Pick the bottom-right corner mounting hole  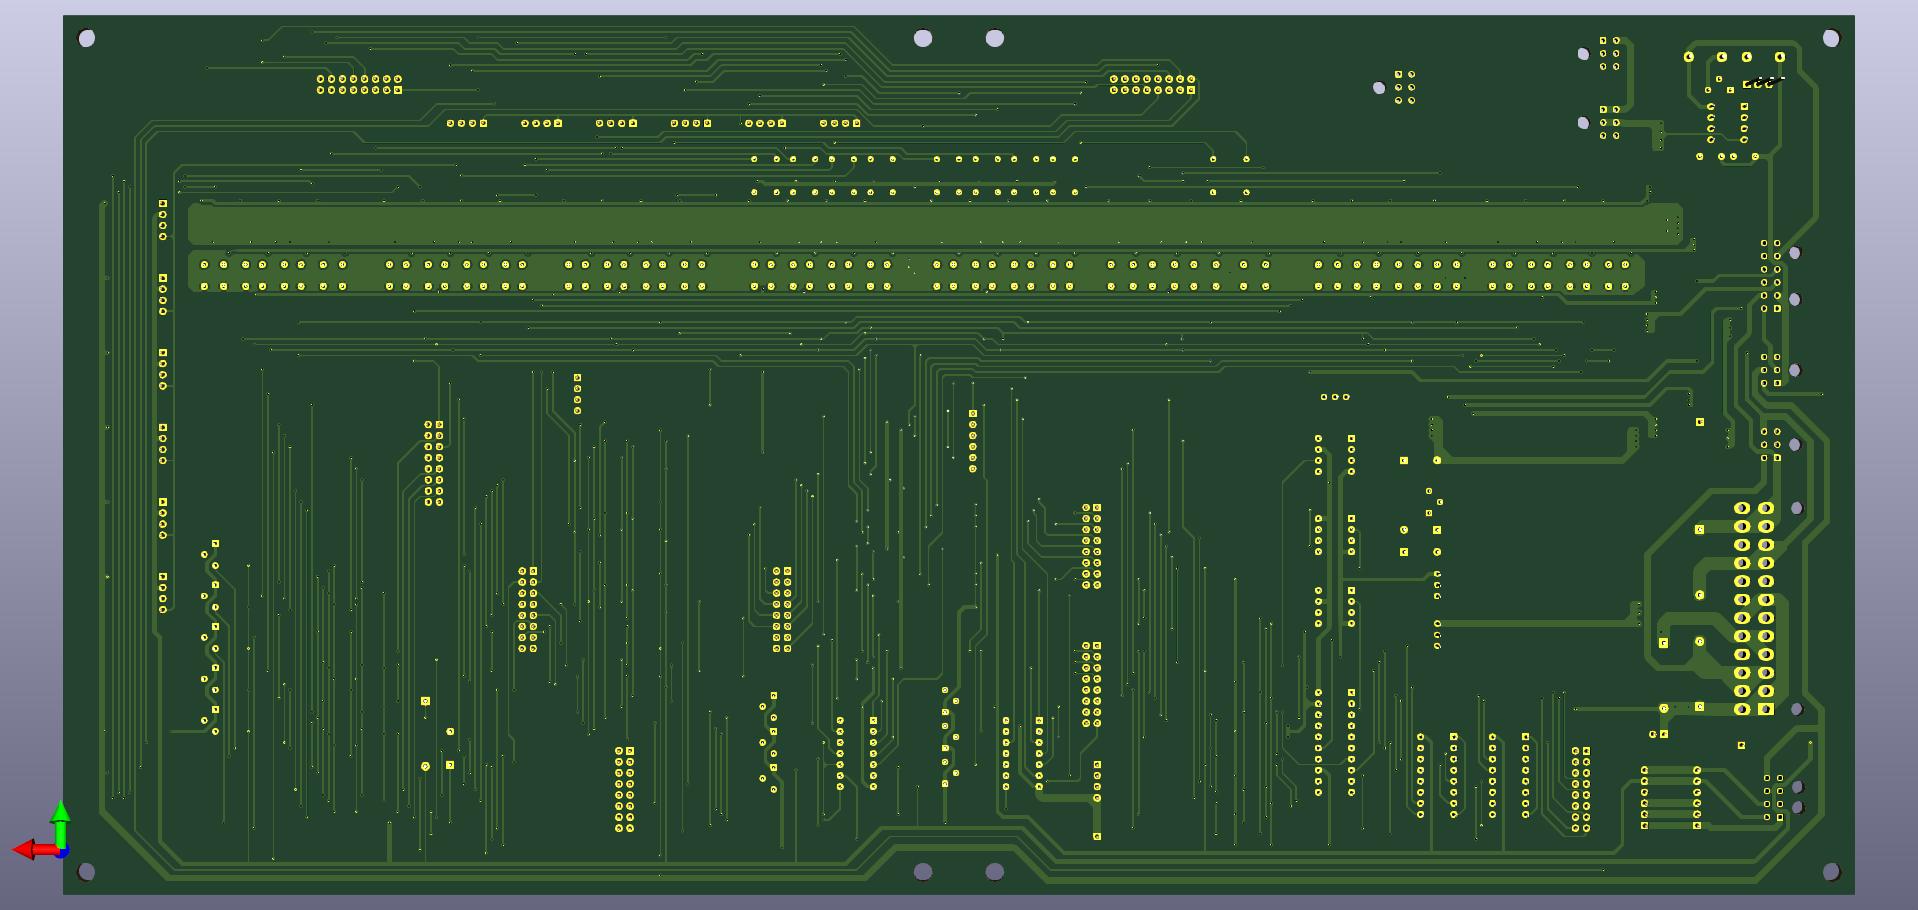point(1831,872)
